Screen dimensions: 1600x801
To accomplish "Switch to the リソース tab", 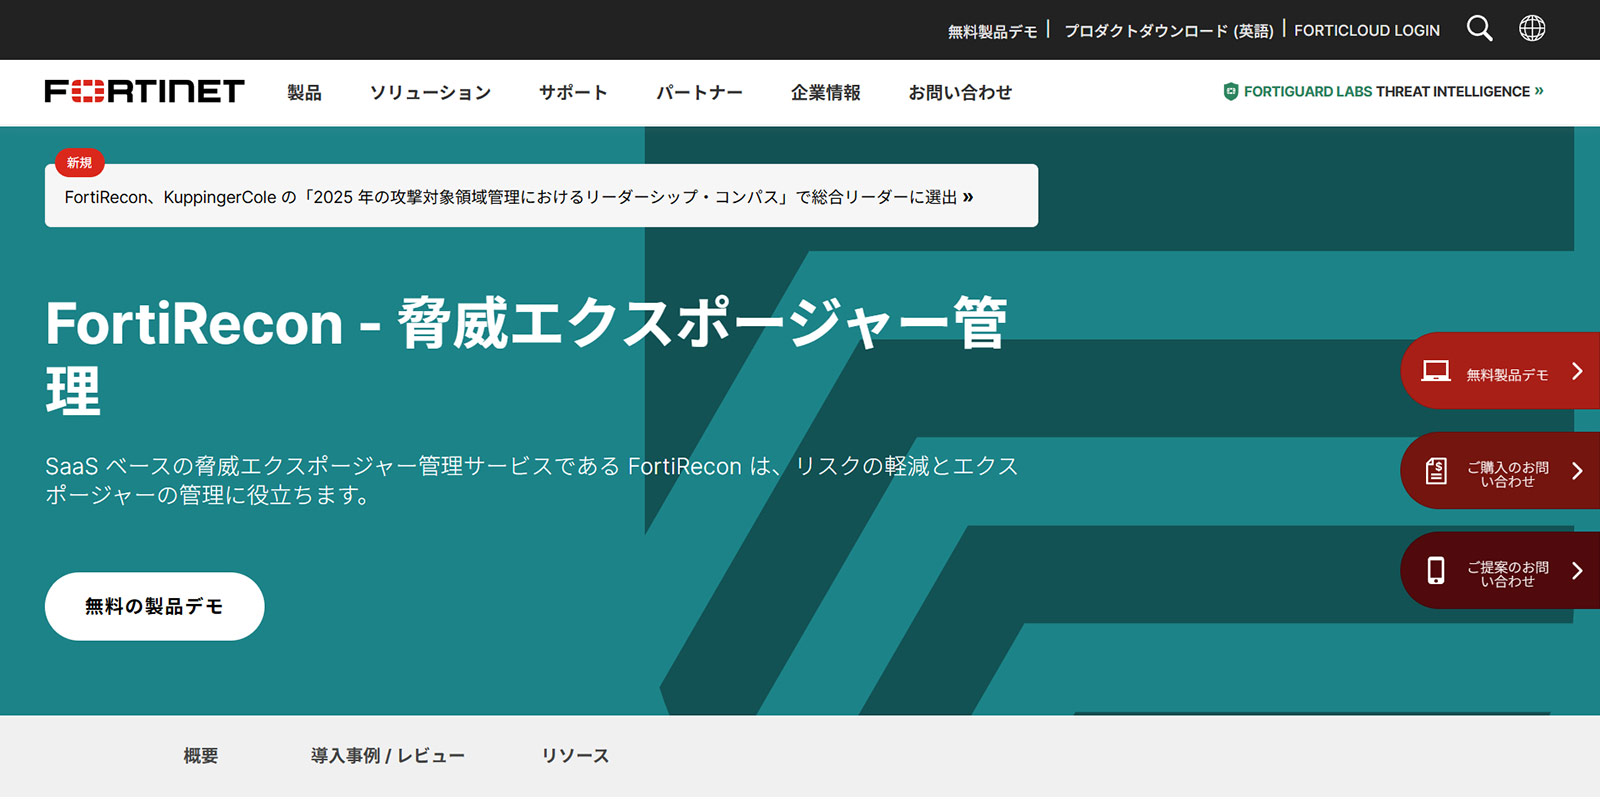I will click(x=575, y=756).
